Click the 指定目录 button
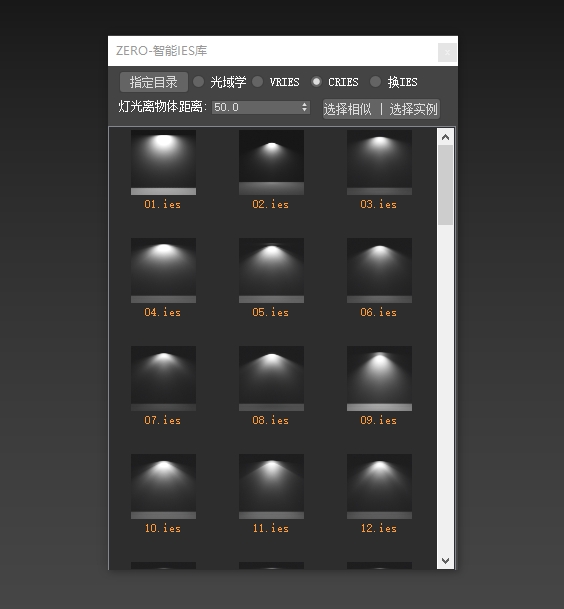564x609 pixels. pyautogui.click(x=154, y=82)
